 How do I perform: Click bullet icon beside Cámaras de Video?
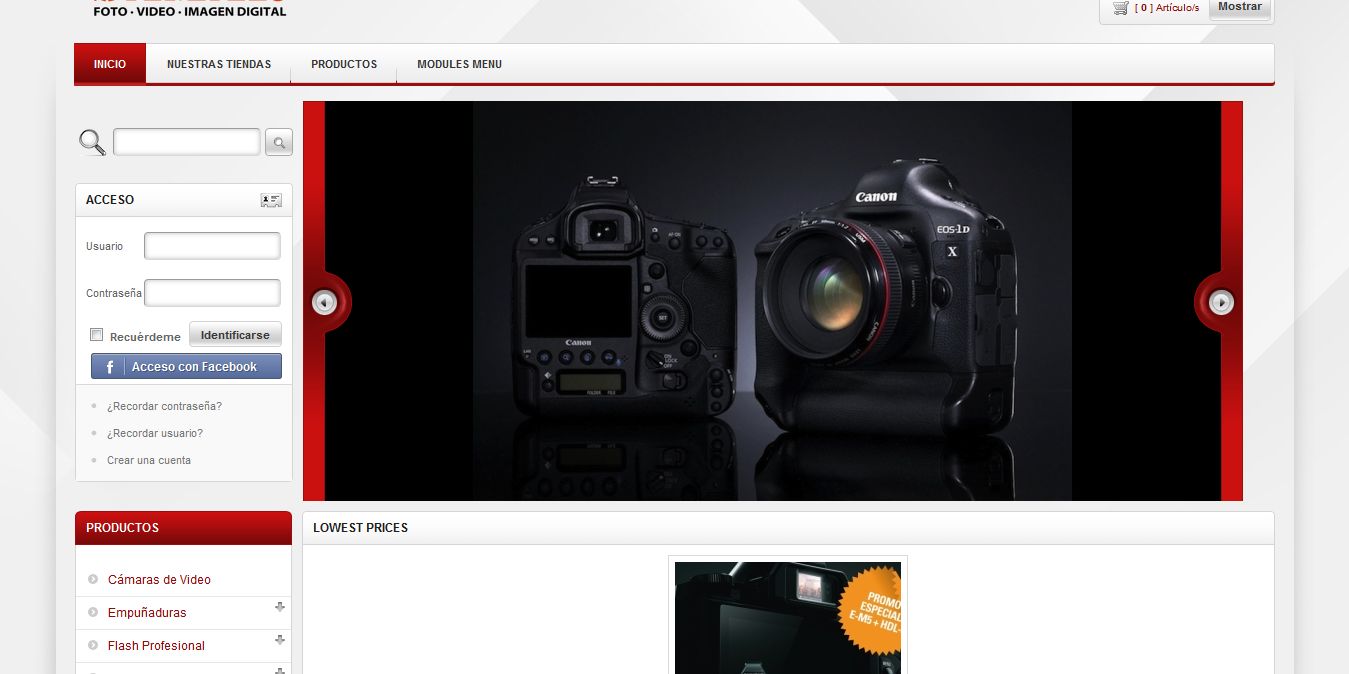[x=93, y=579]
